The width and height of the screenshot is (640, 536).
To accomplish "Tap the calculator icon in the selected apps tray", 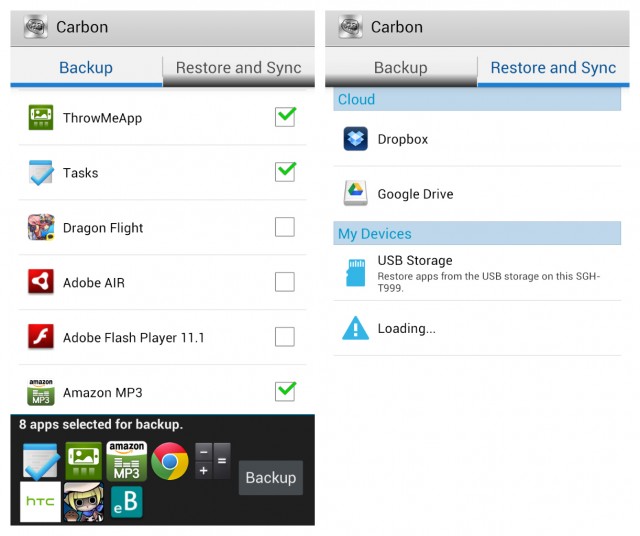I will 212,461.
